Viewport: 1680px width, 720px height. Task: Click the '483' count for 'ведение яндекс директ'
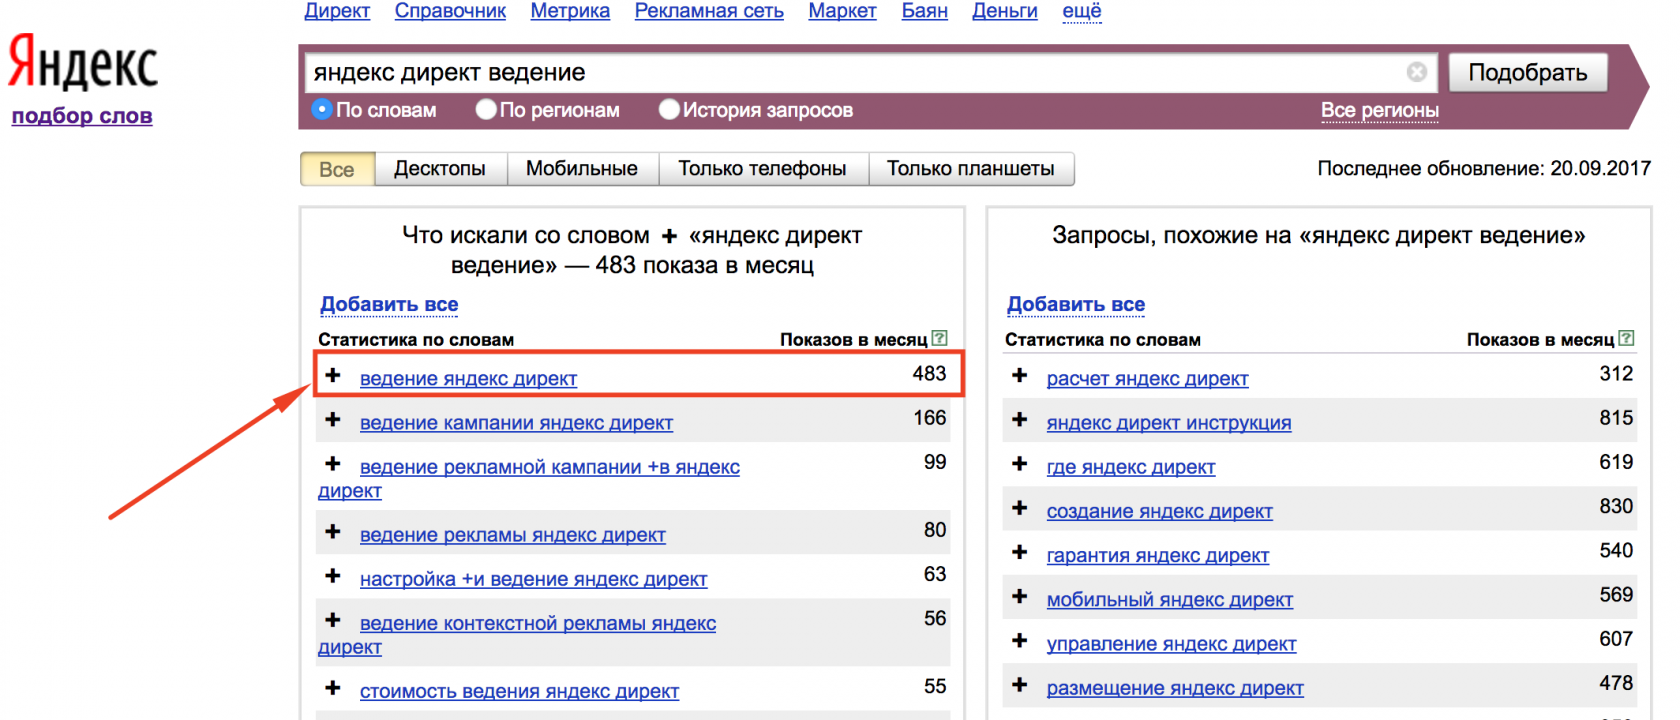click(x=929, y=373)
